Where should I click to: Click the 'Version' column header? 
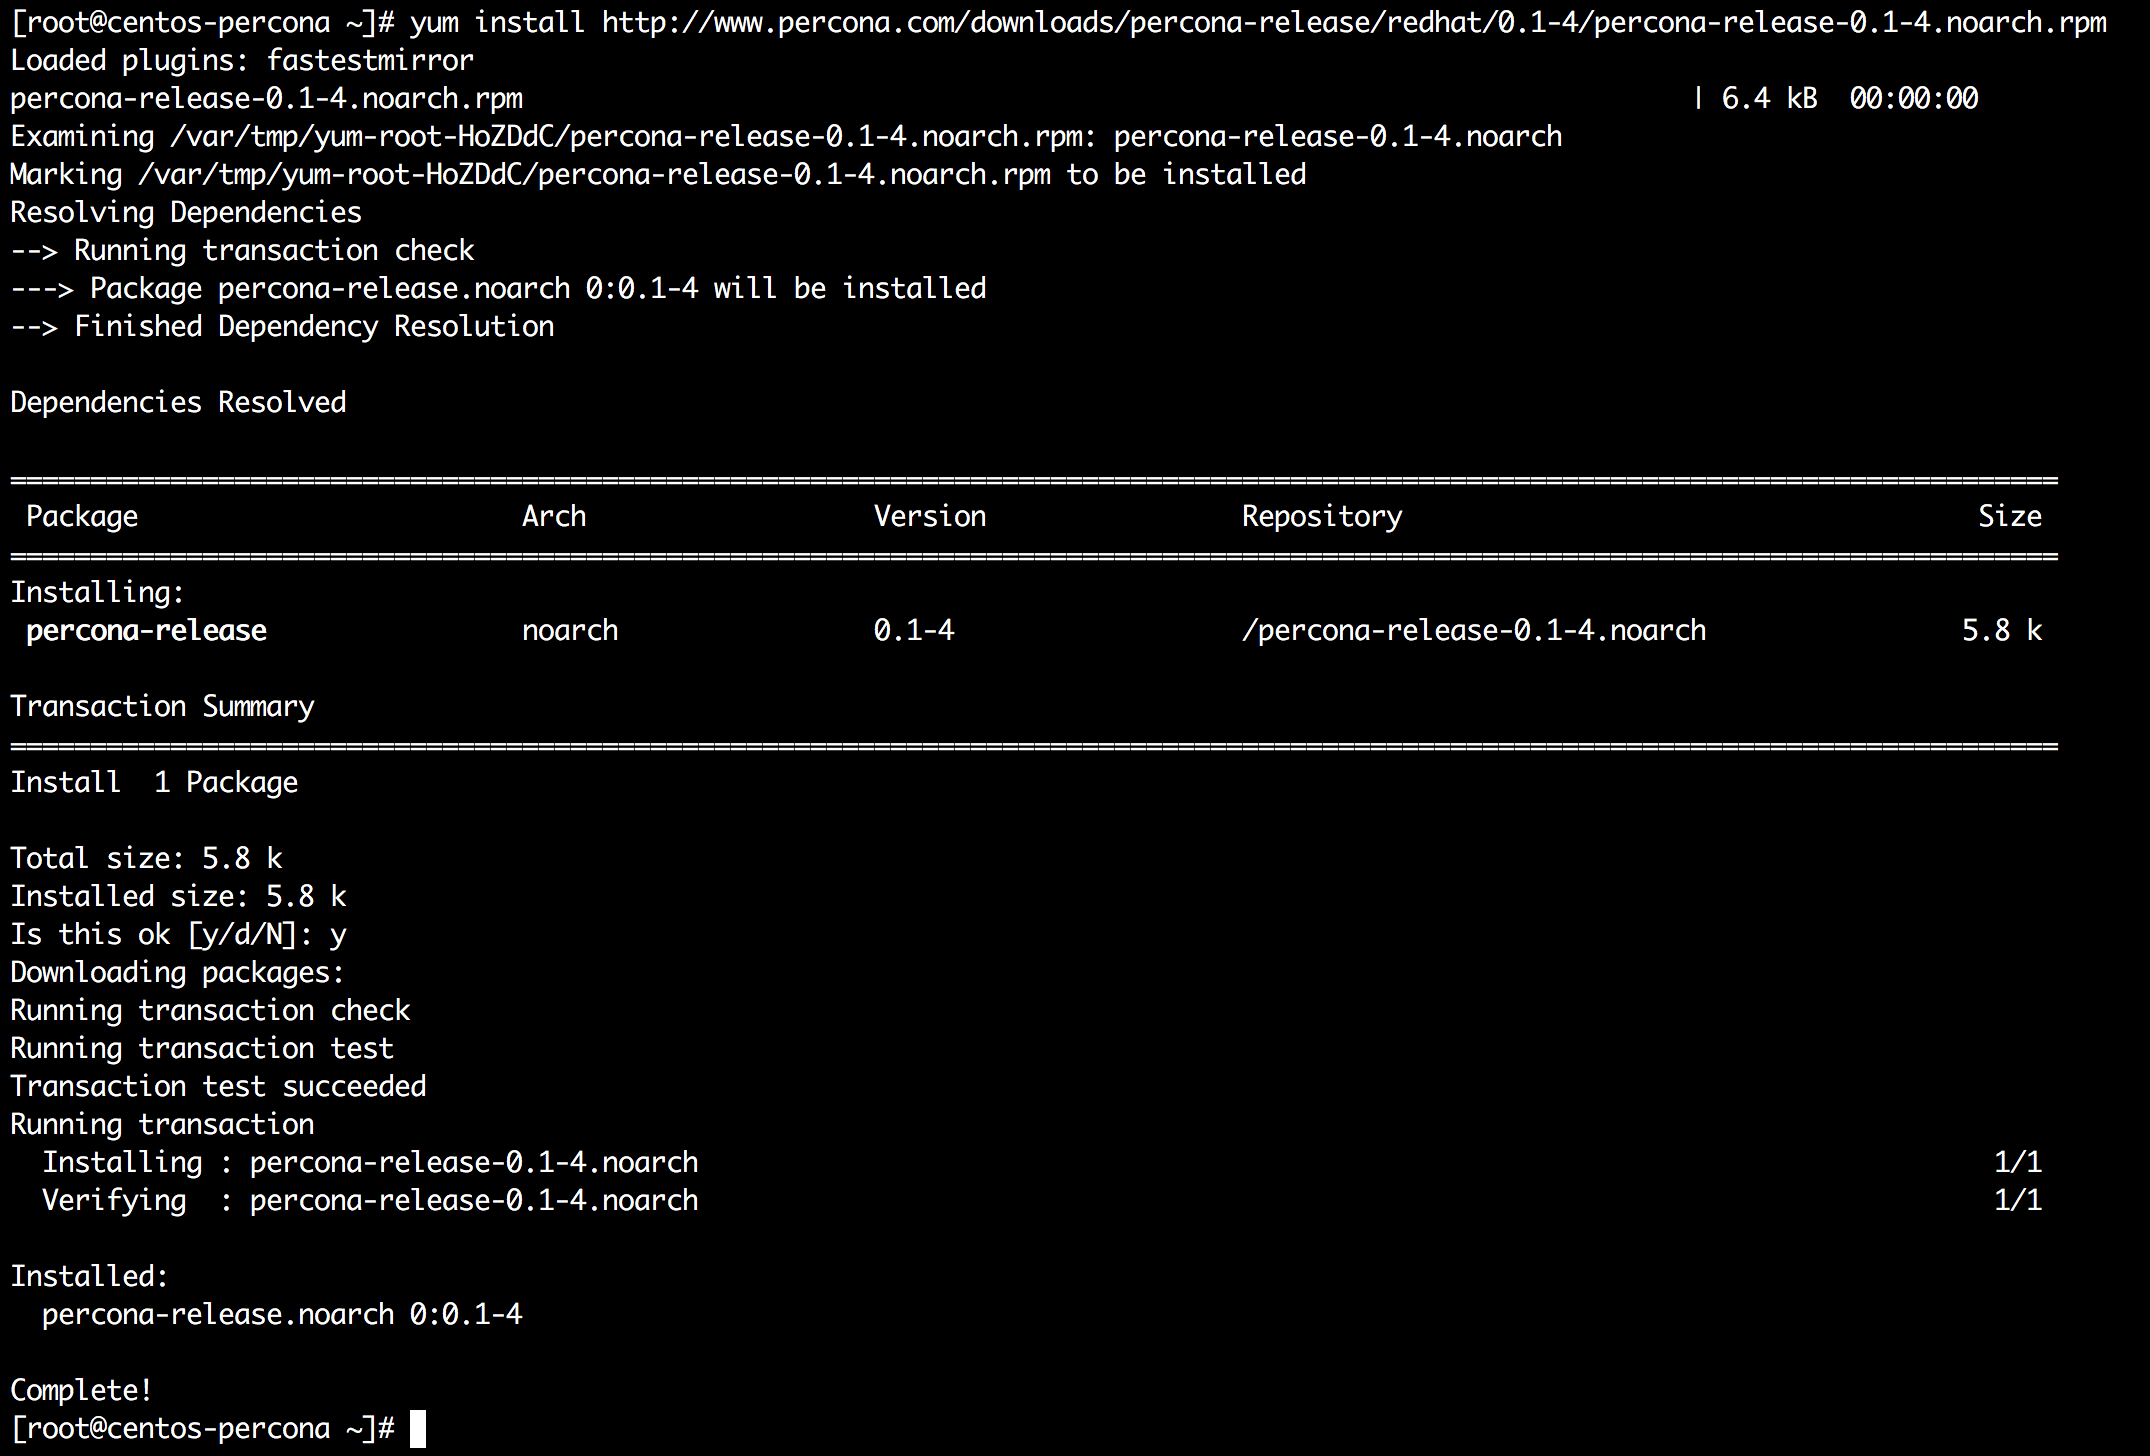[930, 516]
